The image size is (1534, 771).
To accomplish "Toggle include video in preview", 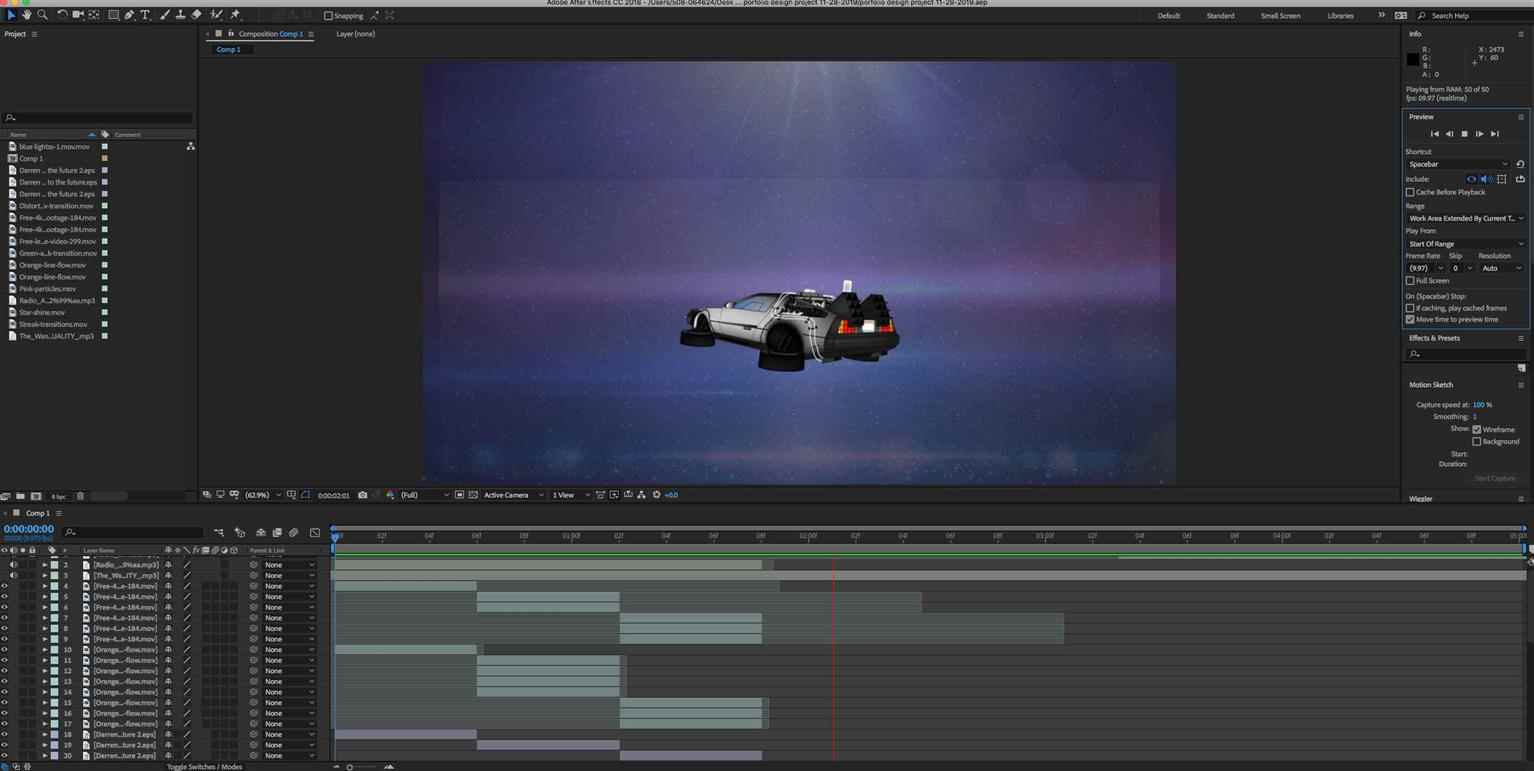I will pyautogui.click(x=1471, y=179).
